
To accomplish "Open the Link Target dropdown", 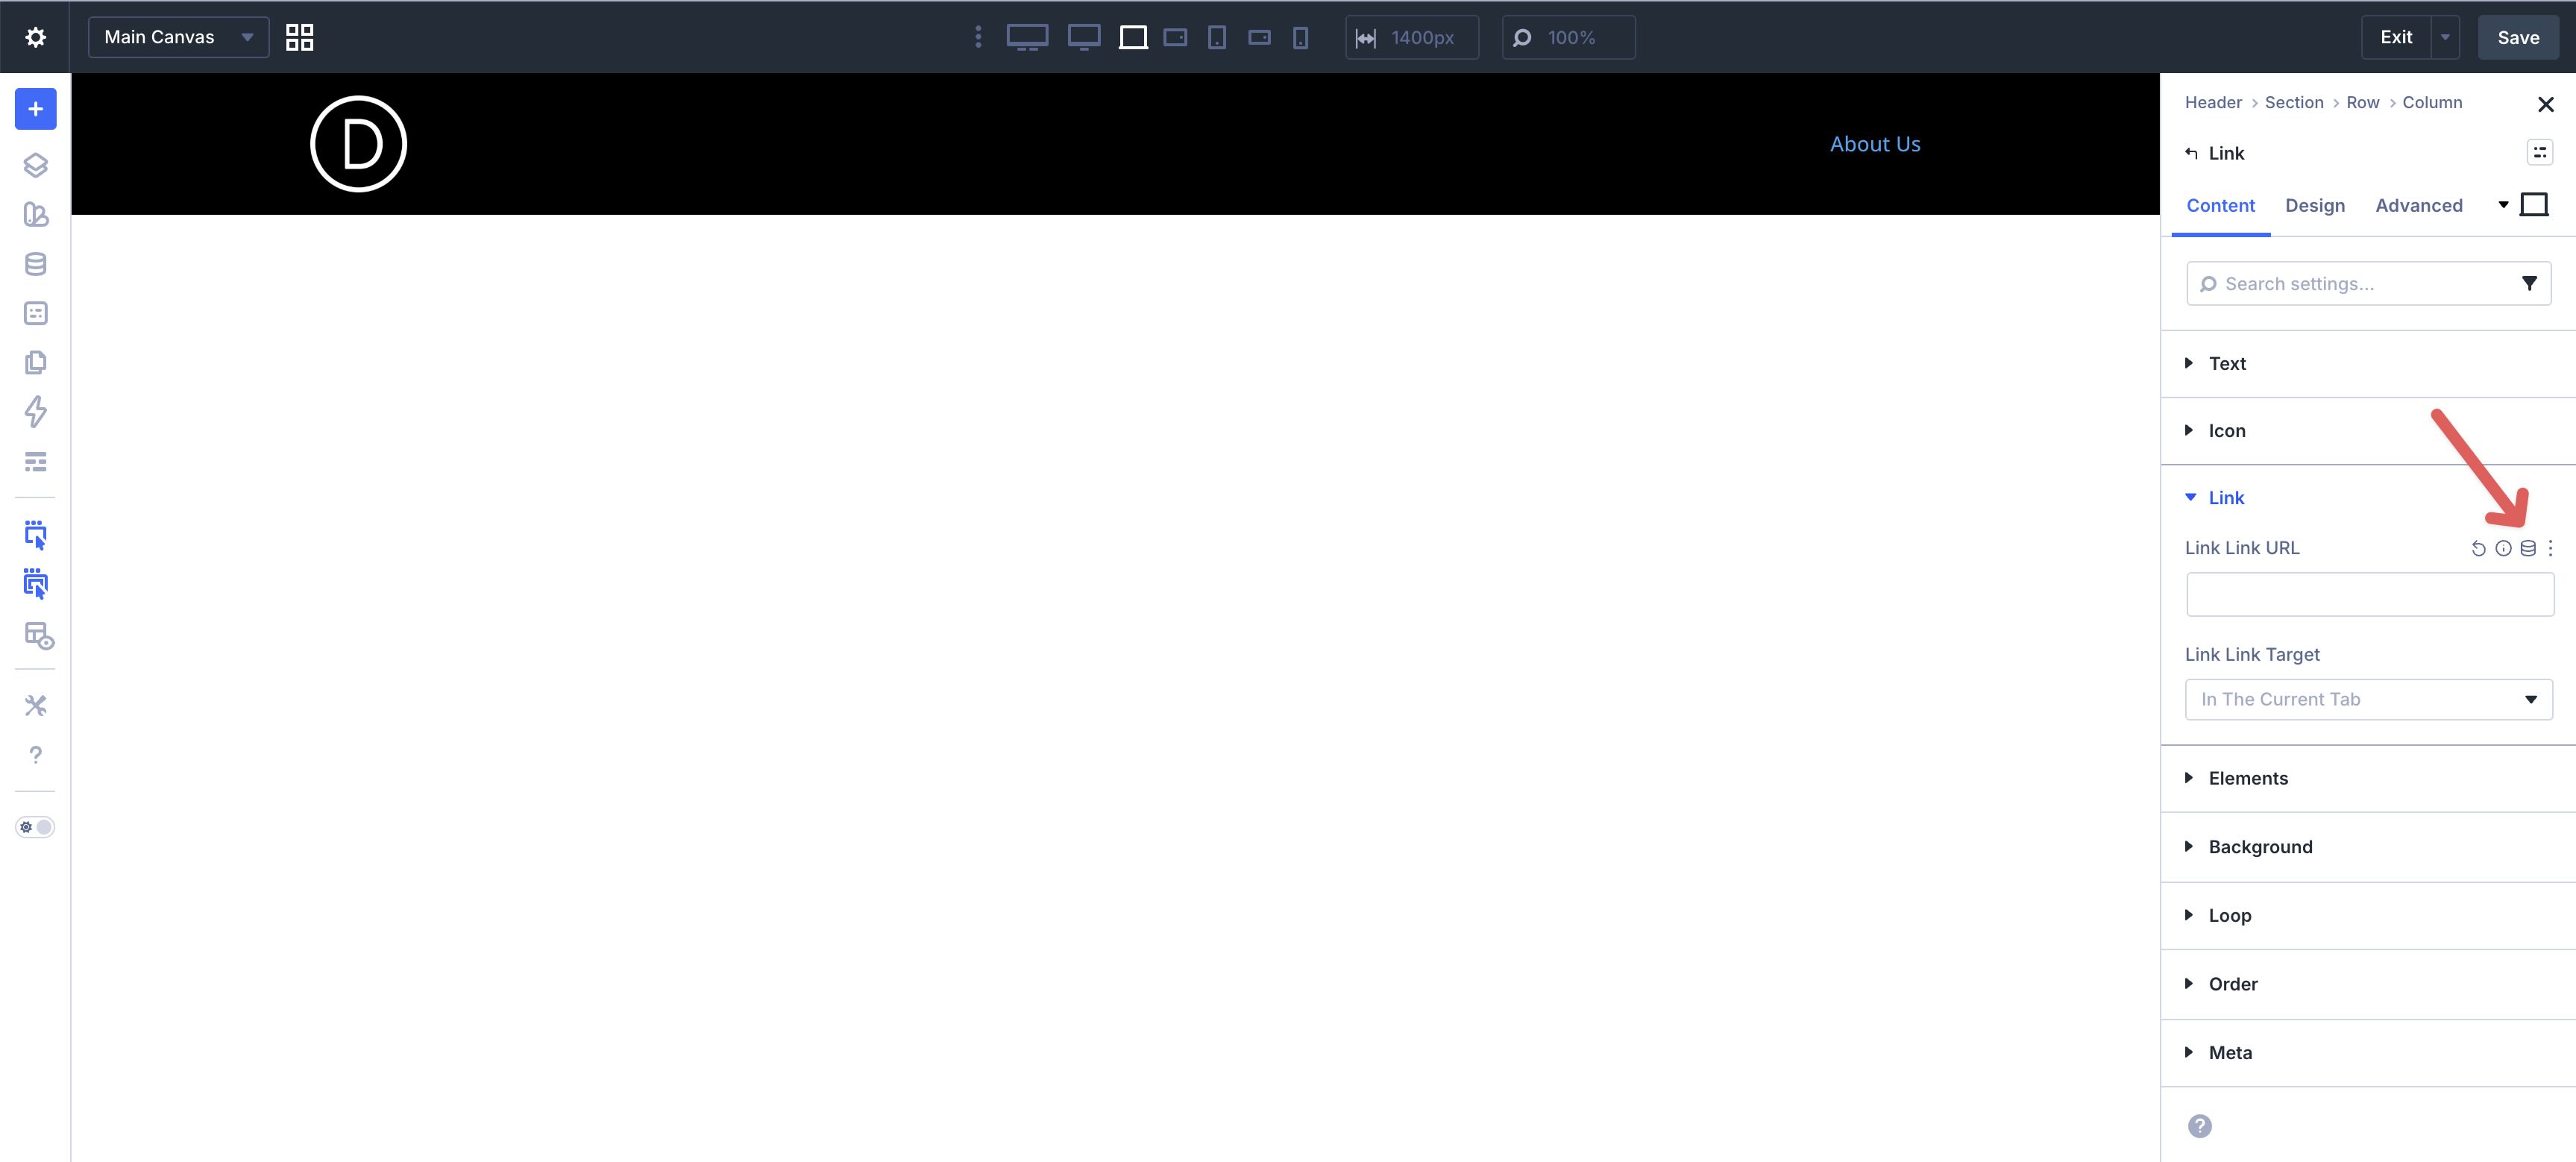I will point(2368,699).
